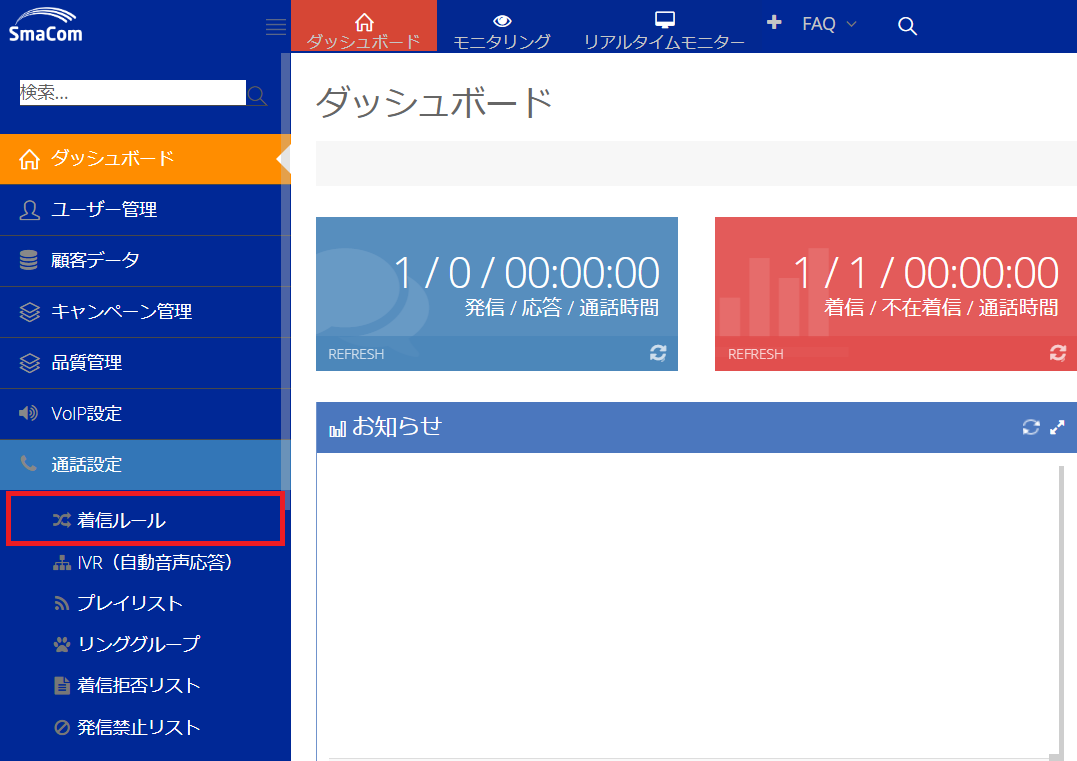
Task: Click REFRESH on the 発信 / 応答 card
Action: 356,354
